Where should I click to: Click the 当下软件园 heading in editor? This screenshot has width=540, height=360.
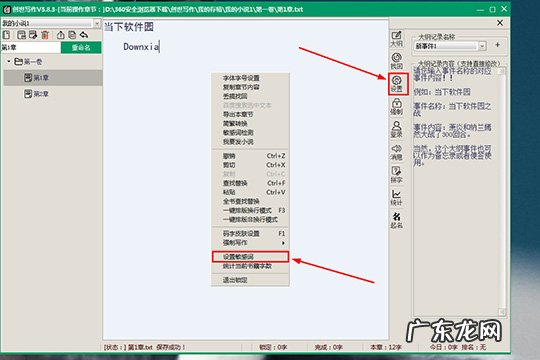pyautogui.click(x=129, y=27)
